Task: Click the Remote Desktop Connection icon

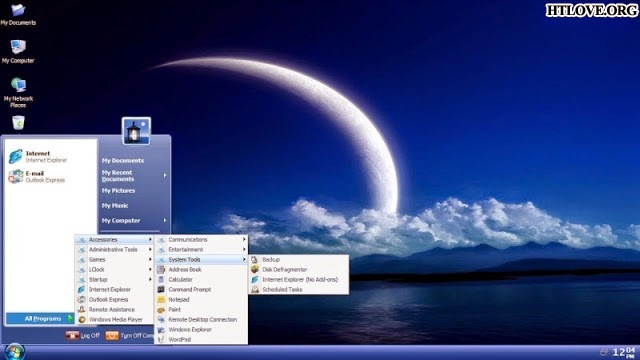Action: coord(161,320)
